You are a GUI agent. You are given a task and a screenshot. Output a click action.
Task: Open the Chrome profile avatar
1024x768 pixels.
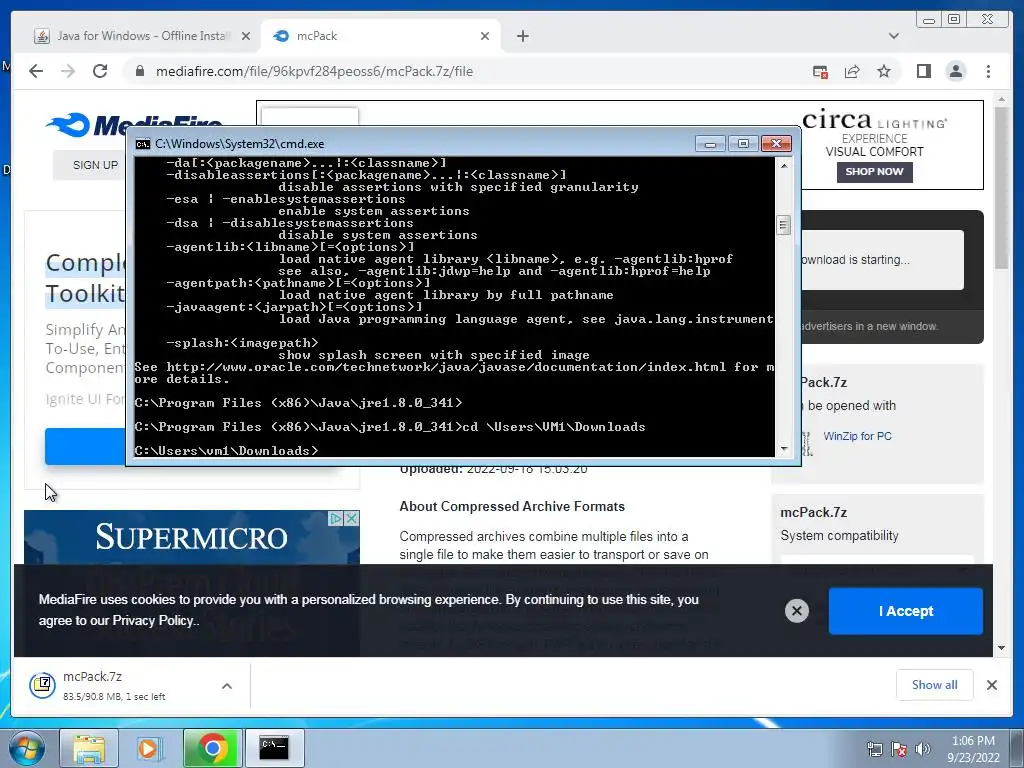(x=955, y=71)
